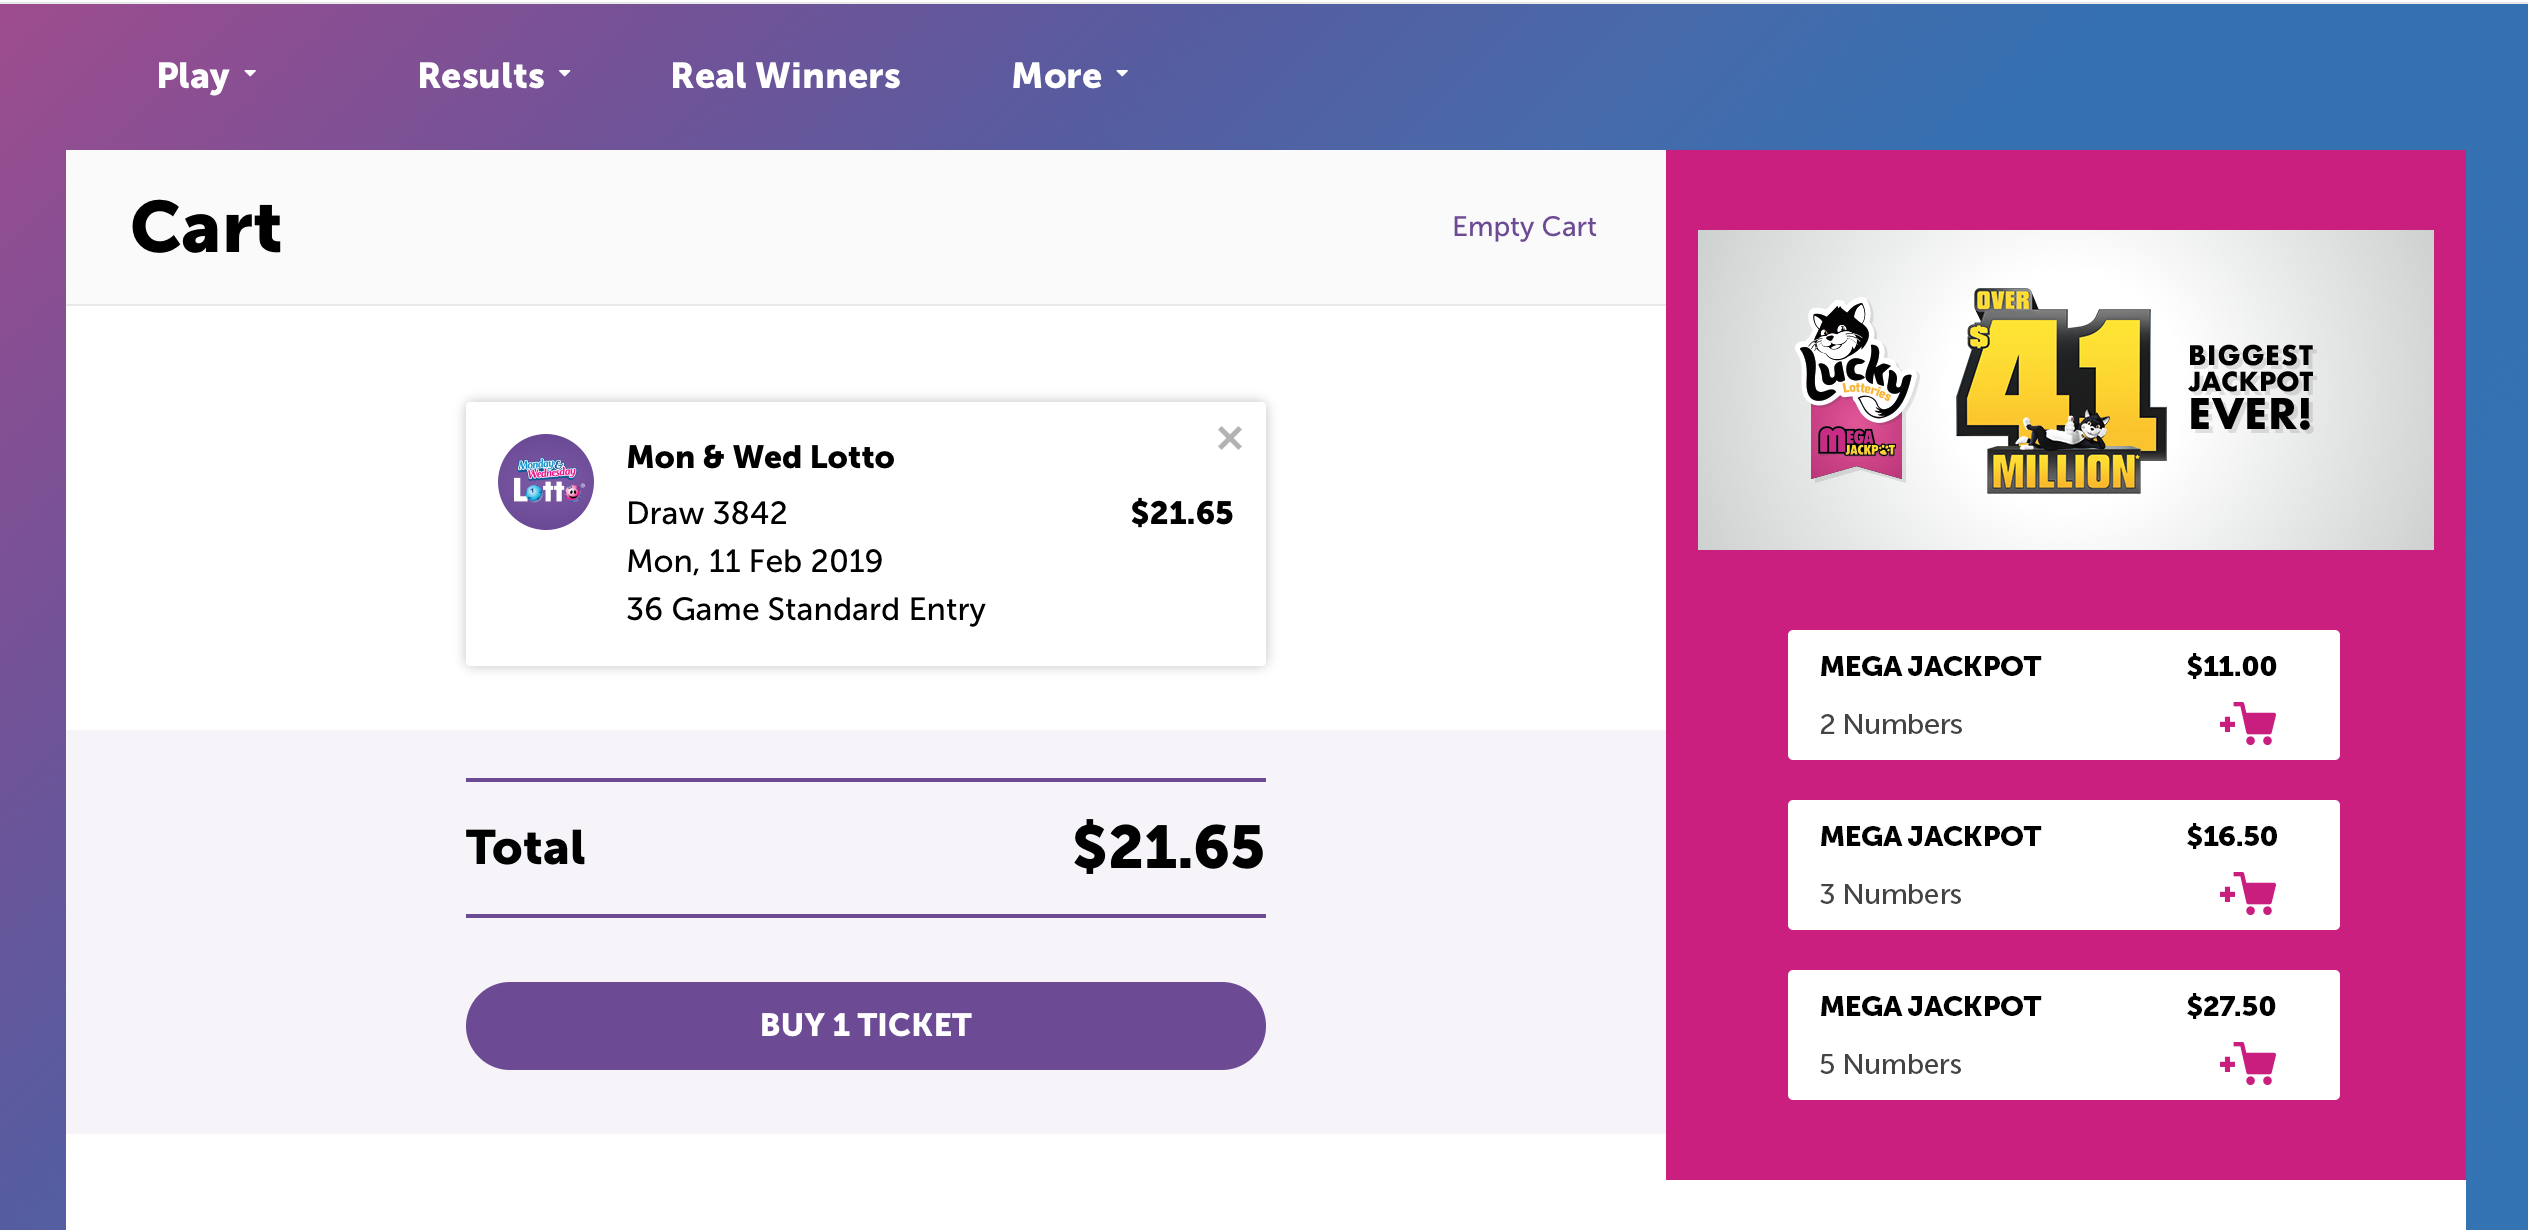Click the Empty Cart link
The image size is (2528, 1230).
click(1523, 227)
